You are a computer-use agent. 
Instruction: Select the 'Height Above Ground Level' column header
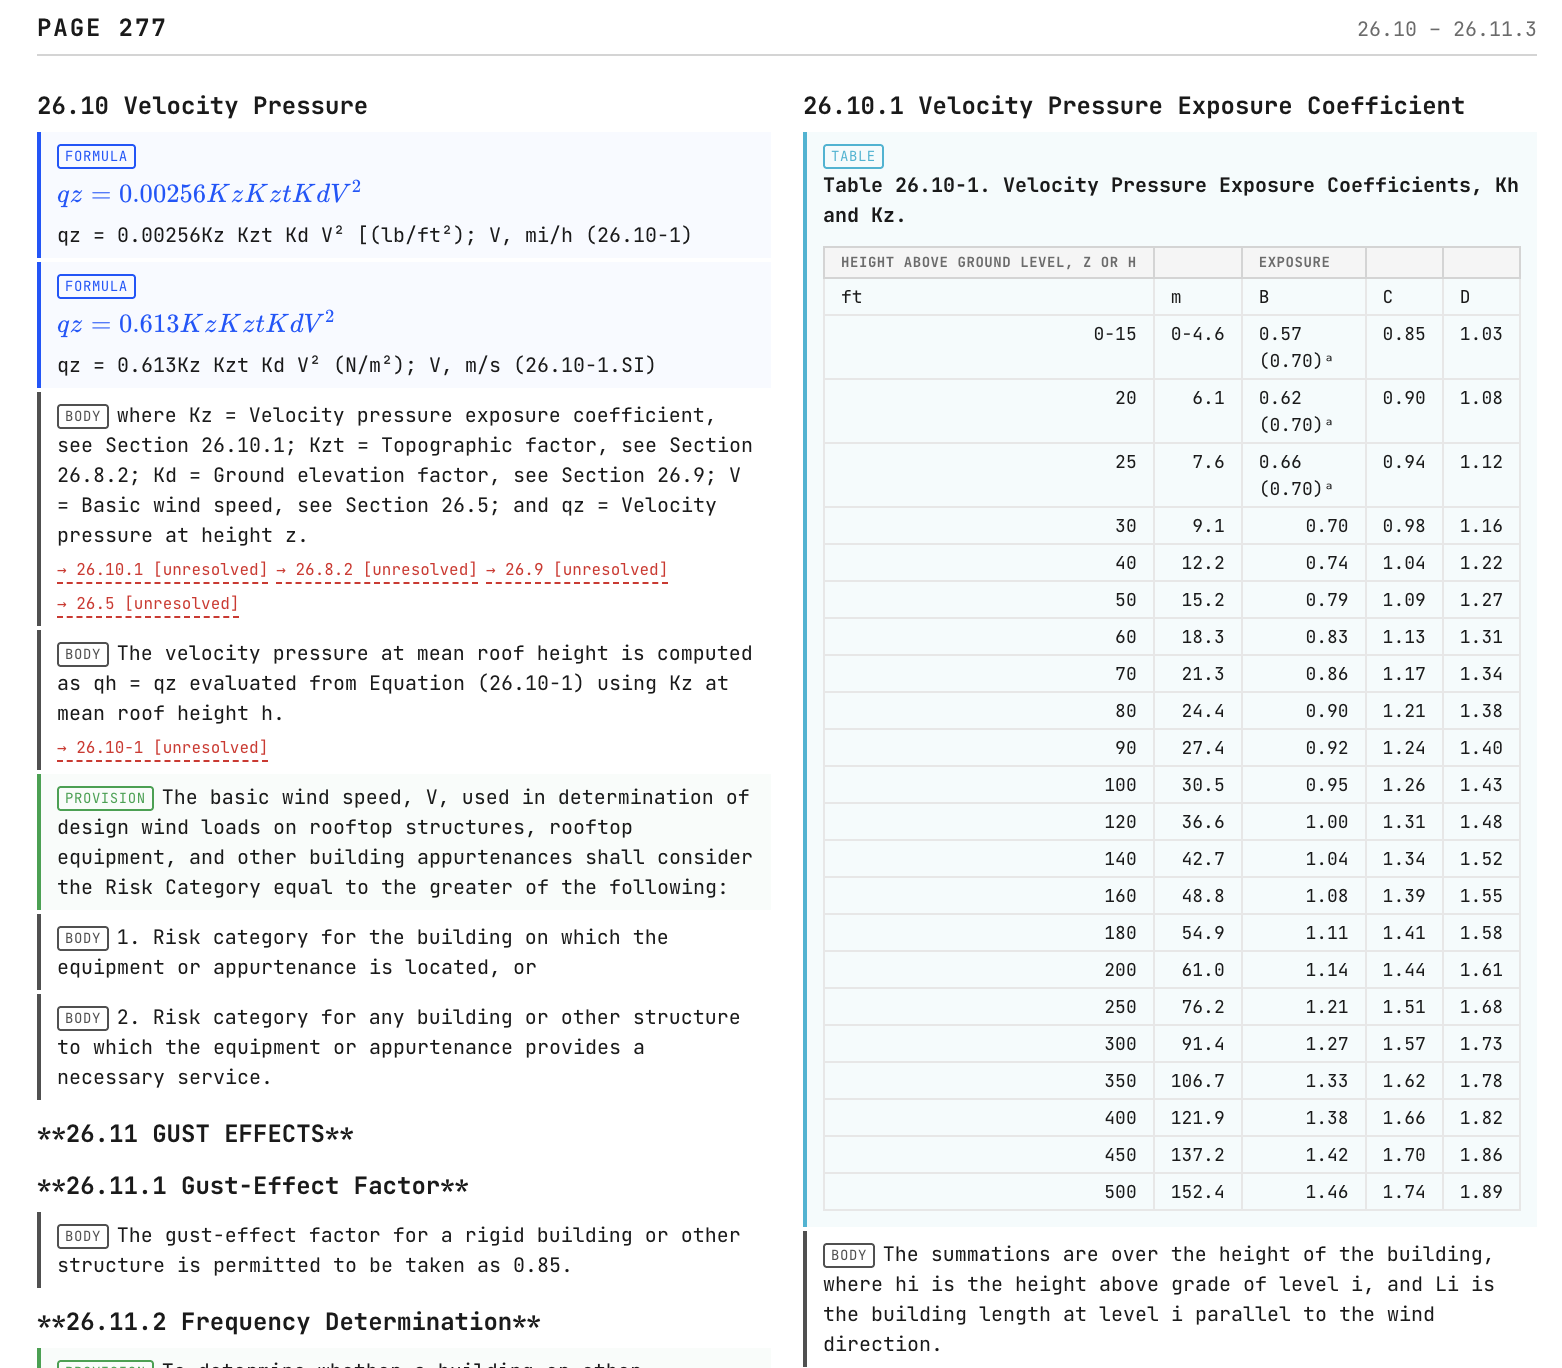click(988, 263)
